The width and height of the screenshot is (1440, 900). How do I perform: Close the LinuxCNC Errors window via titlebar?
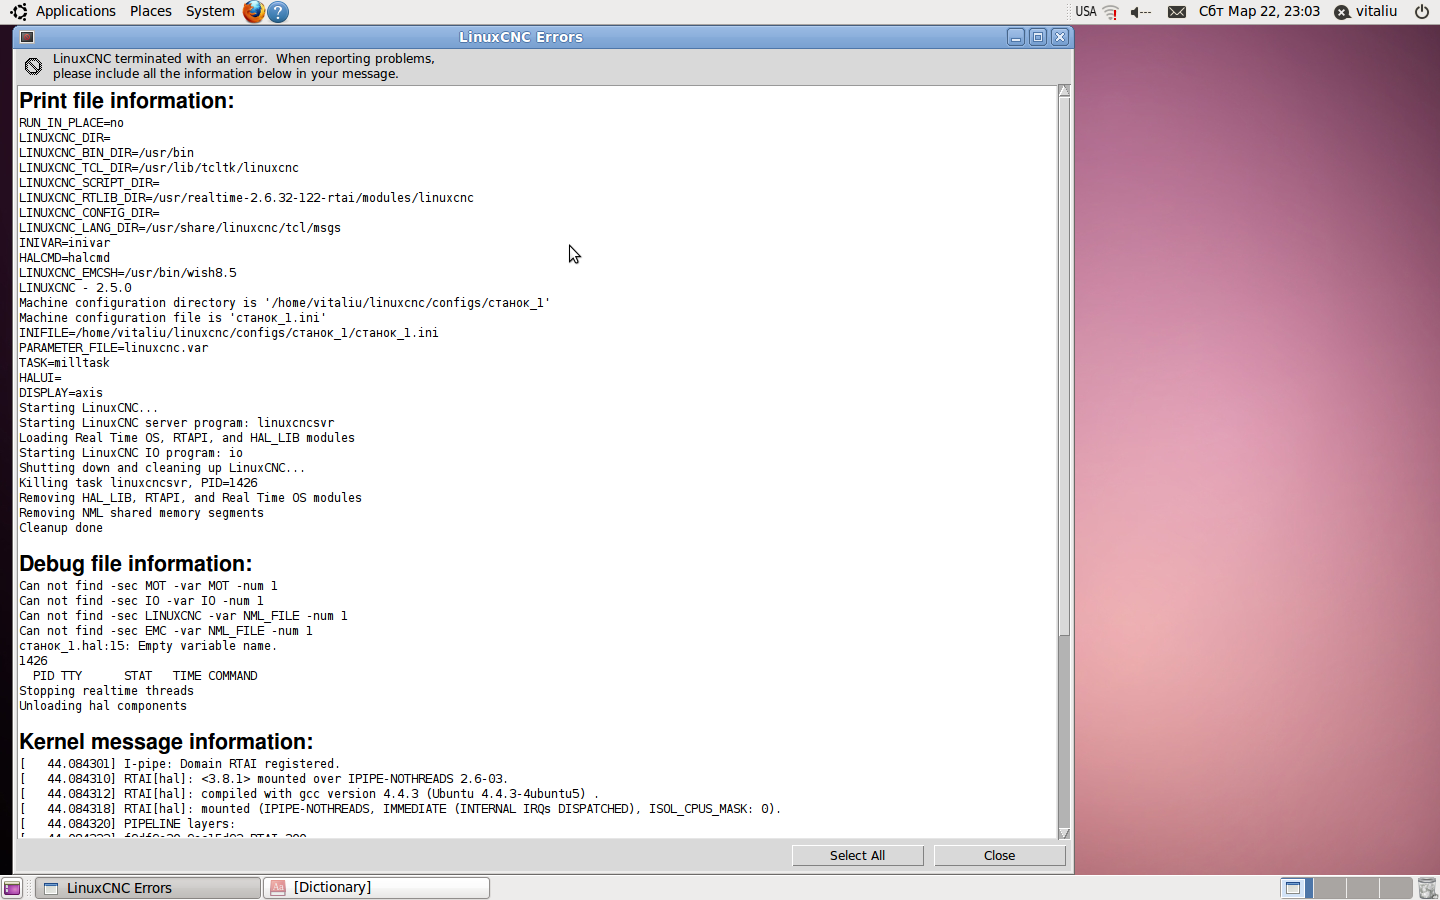pos(1060,37)
